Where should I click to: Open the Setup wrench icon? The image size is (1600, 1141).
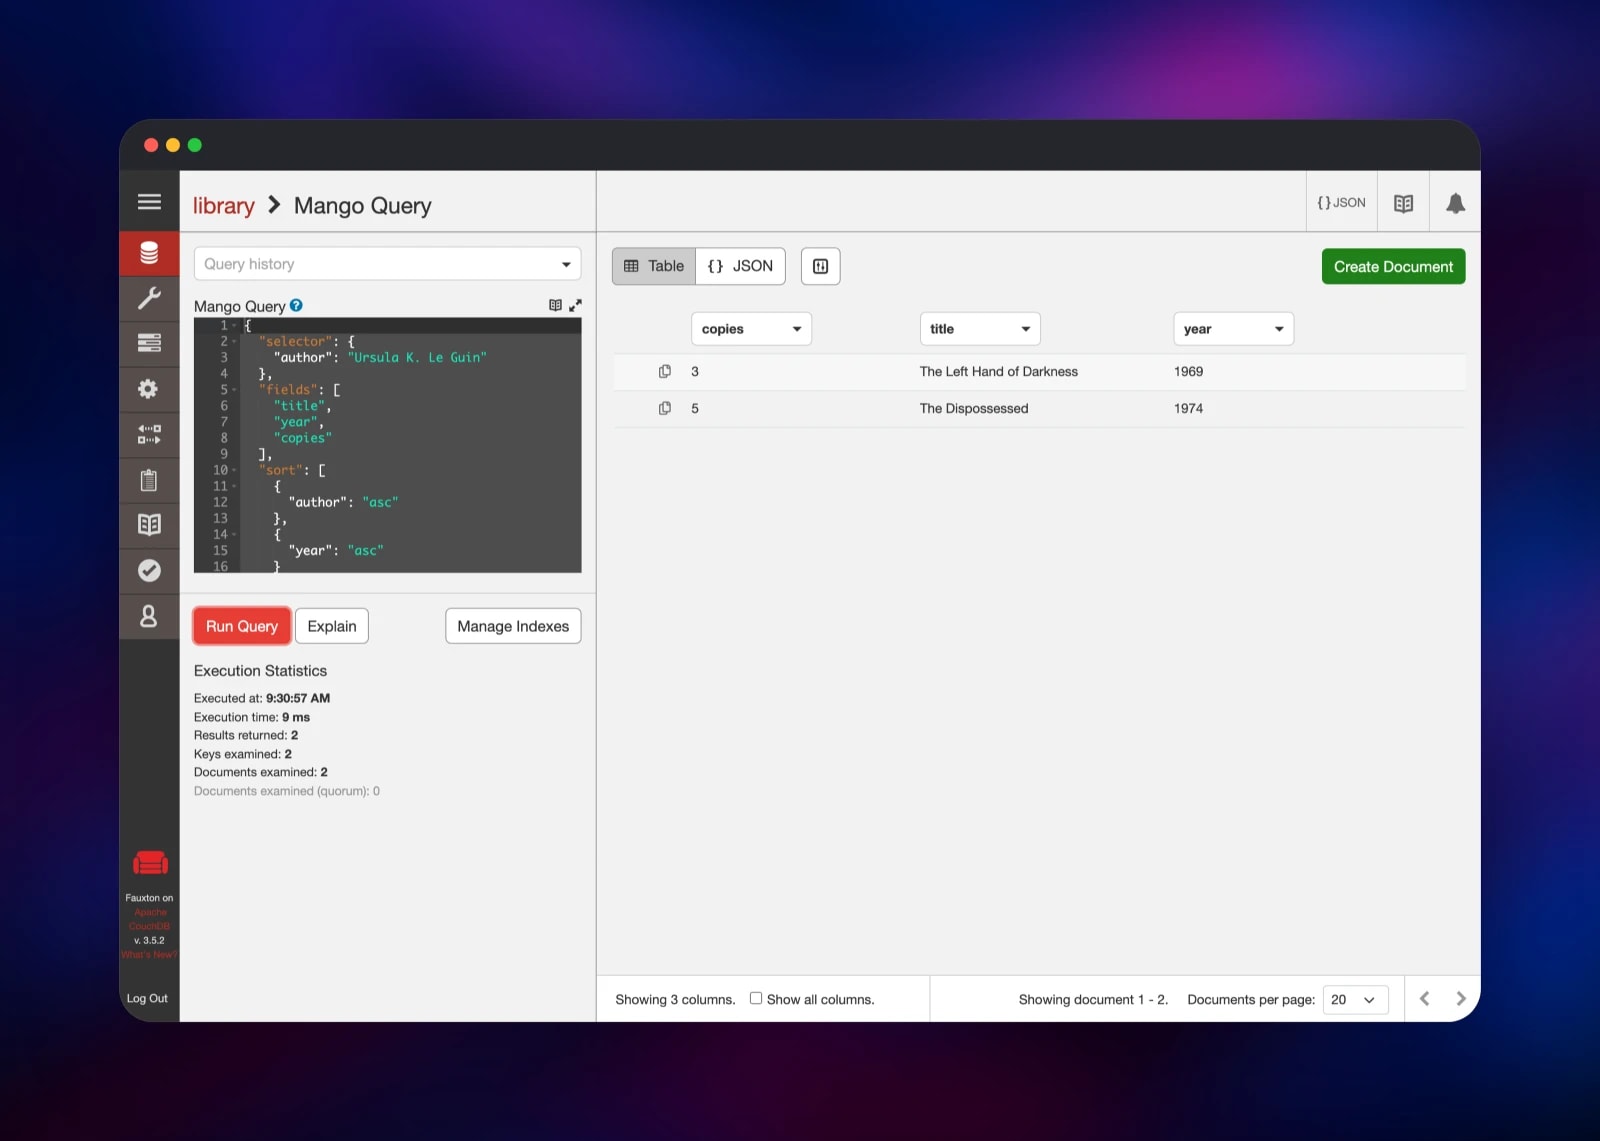pyautogui.click(x=149, y=298)
